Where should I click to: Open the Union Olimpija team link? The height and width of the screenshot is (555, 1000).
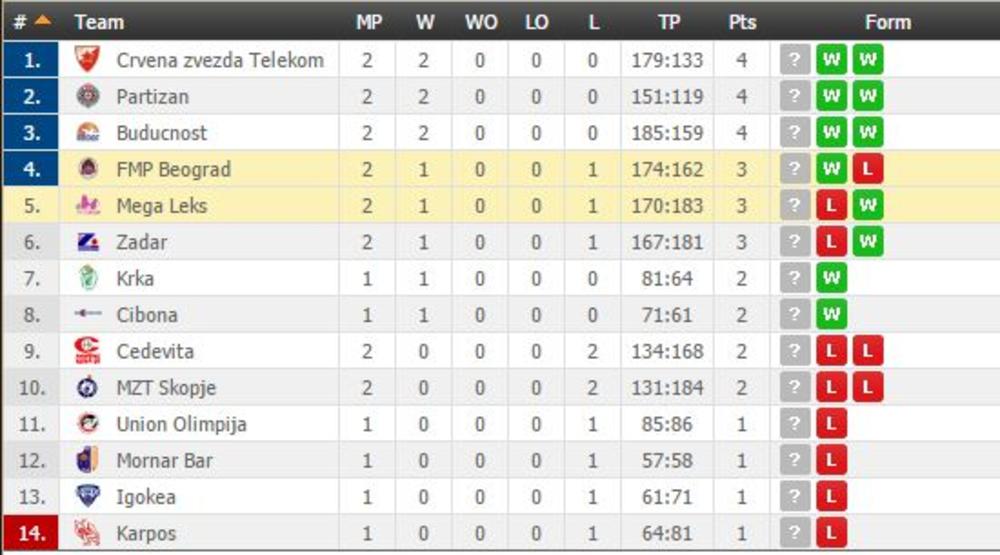(181, 424)
